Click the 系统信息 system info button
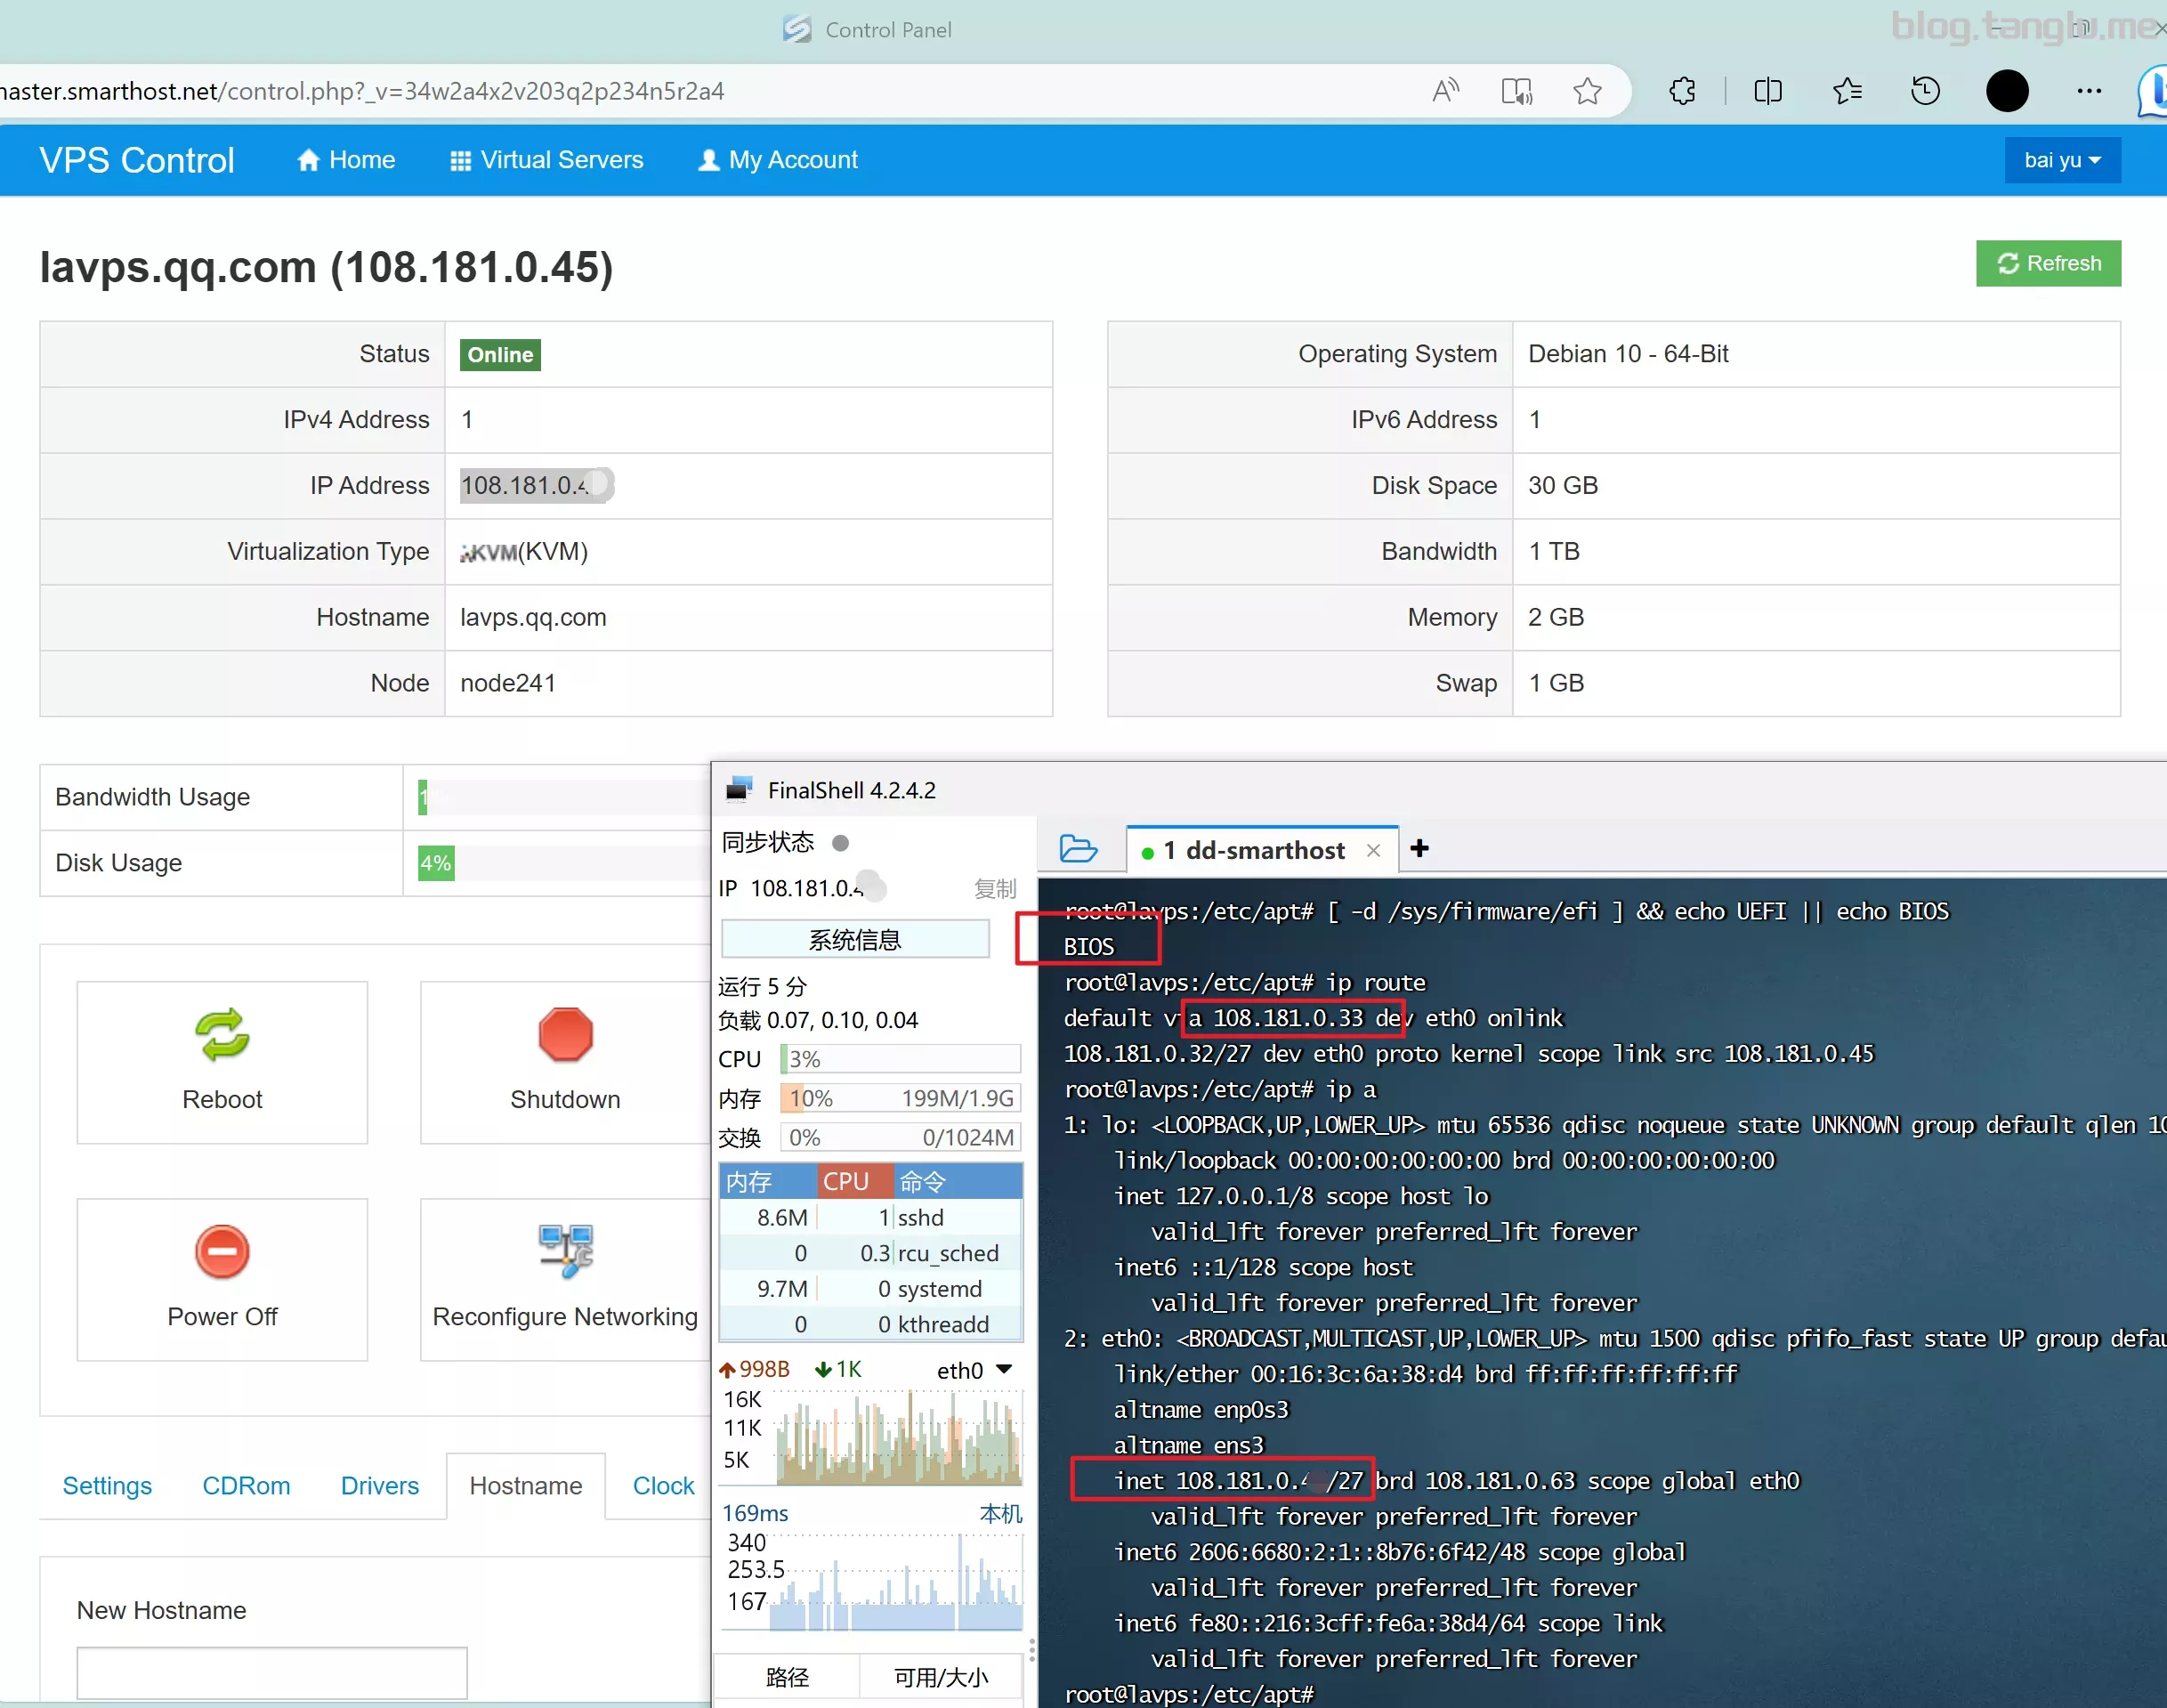Viewport: 2167px width, 1708px height. [x=855, y=940]
